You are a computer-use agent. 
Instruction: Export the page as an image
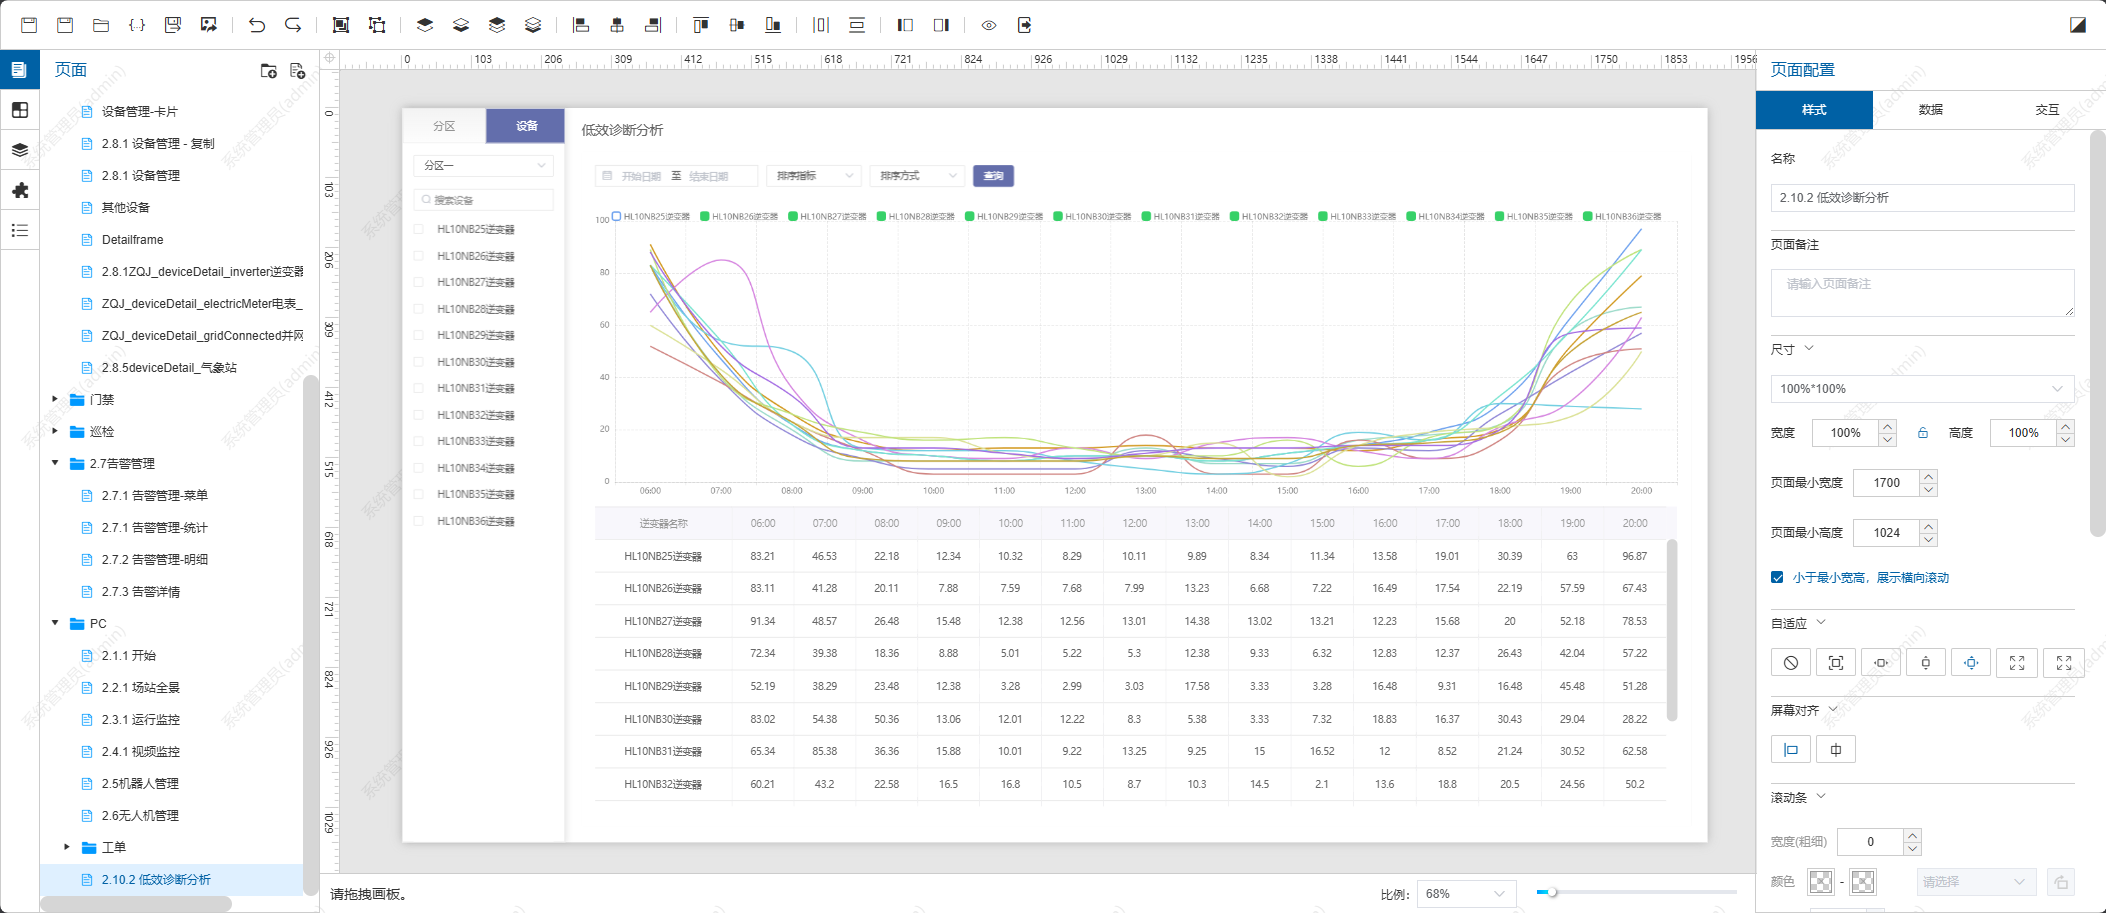[x=209, y=25]
